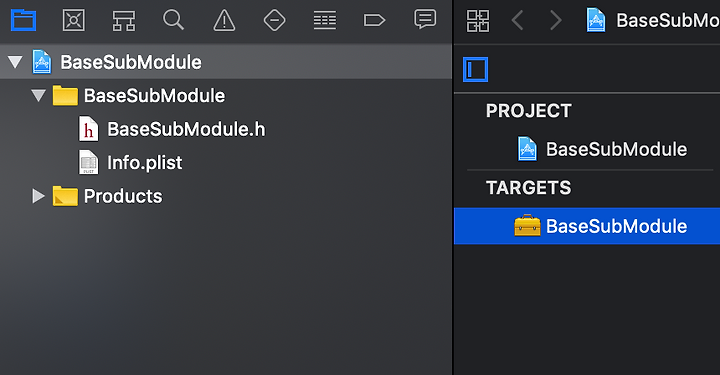Select the BaseSubModule target
Image resolution: width=720 pixels, height=375 pixels.
coord(587,226)
